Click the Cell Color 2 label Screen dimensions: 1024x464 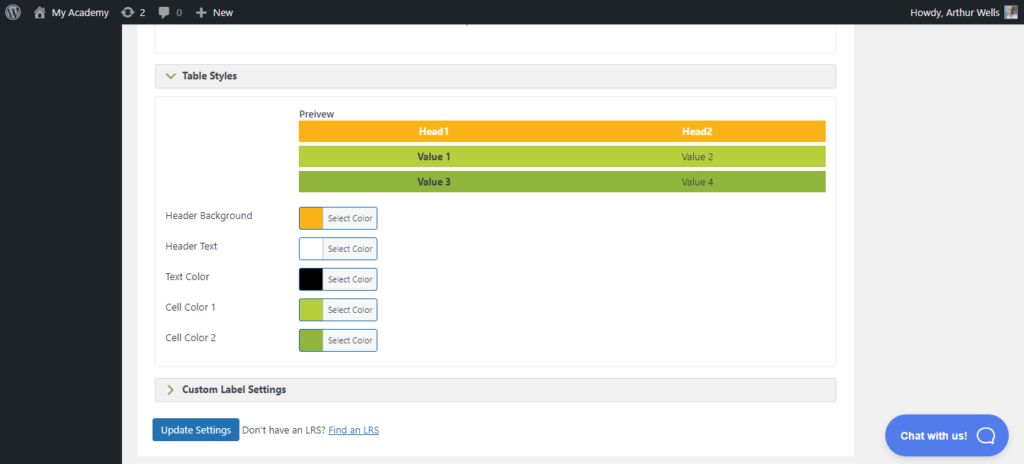tap(191, 338)
